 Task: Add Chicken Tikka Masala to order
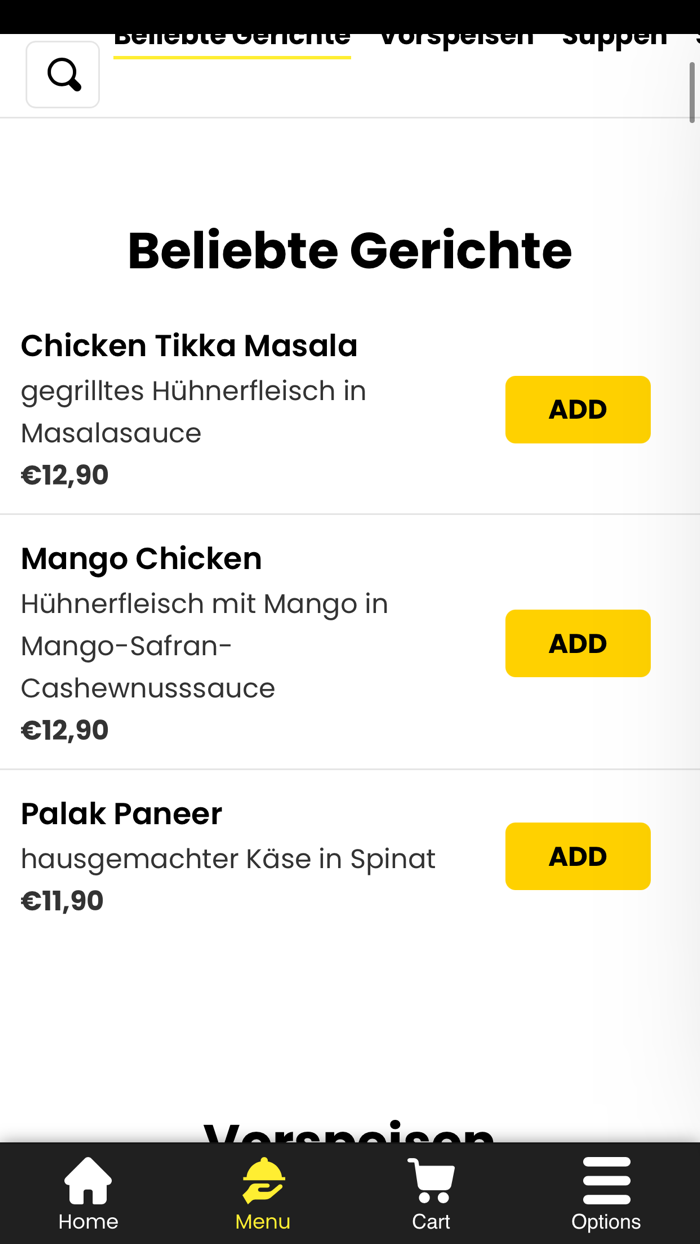[577, 409]
